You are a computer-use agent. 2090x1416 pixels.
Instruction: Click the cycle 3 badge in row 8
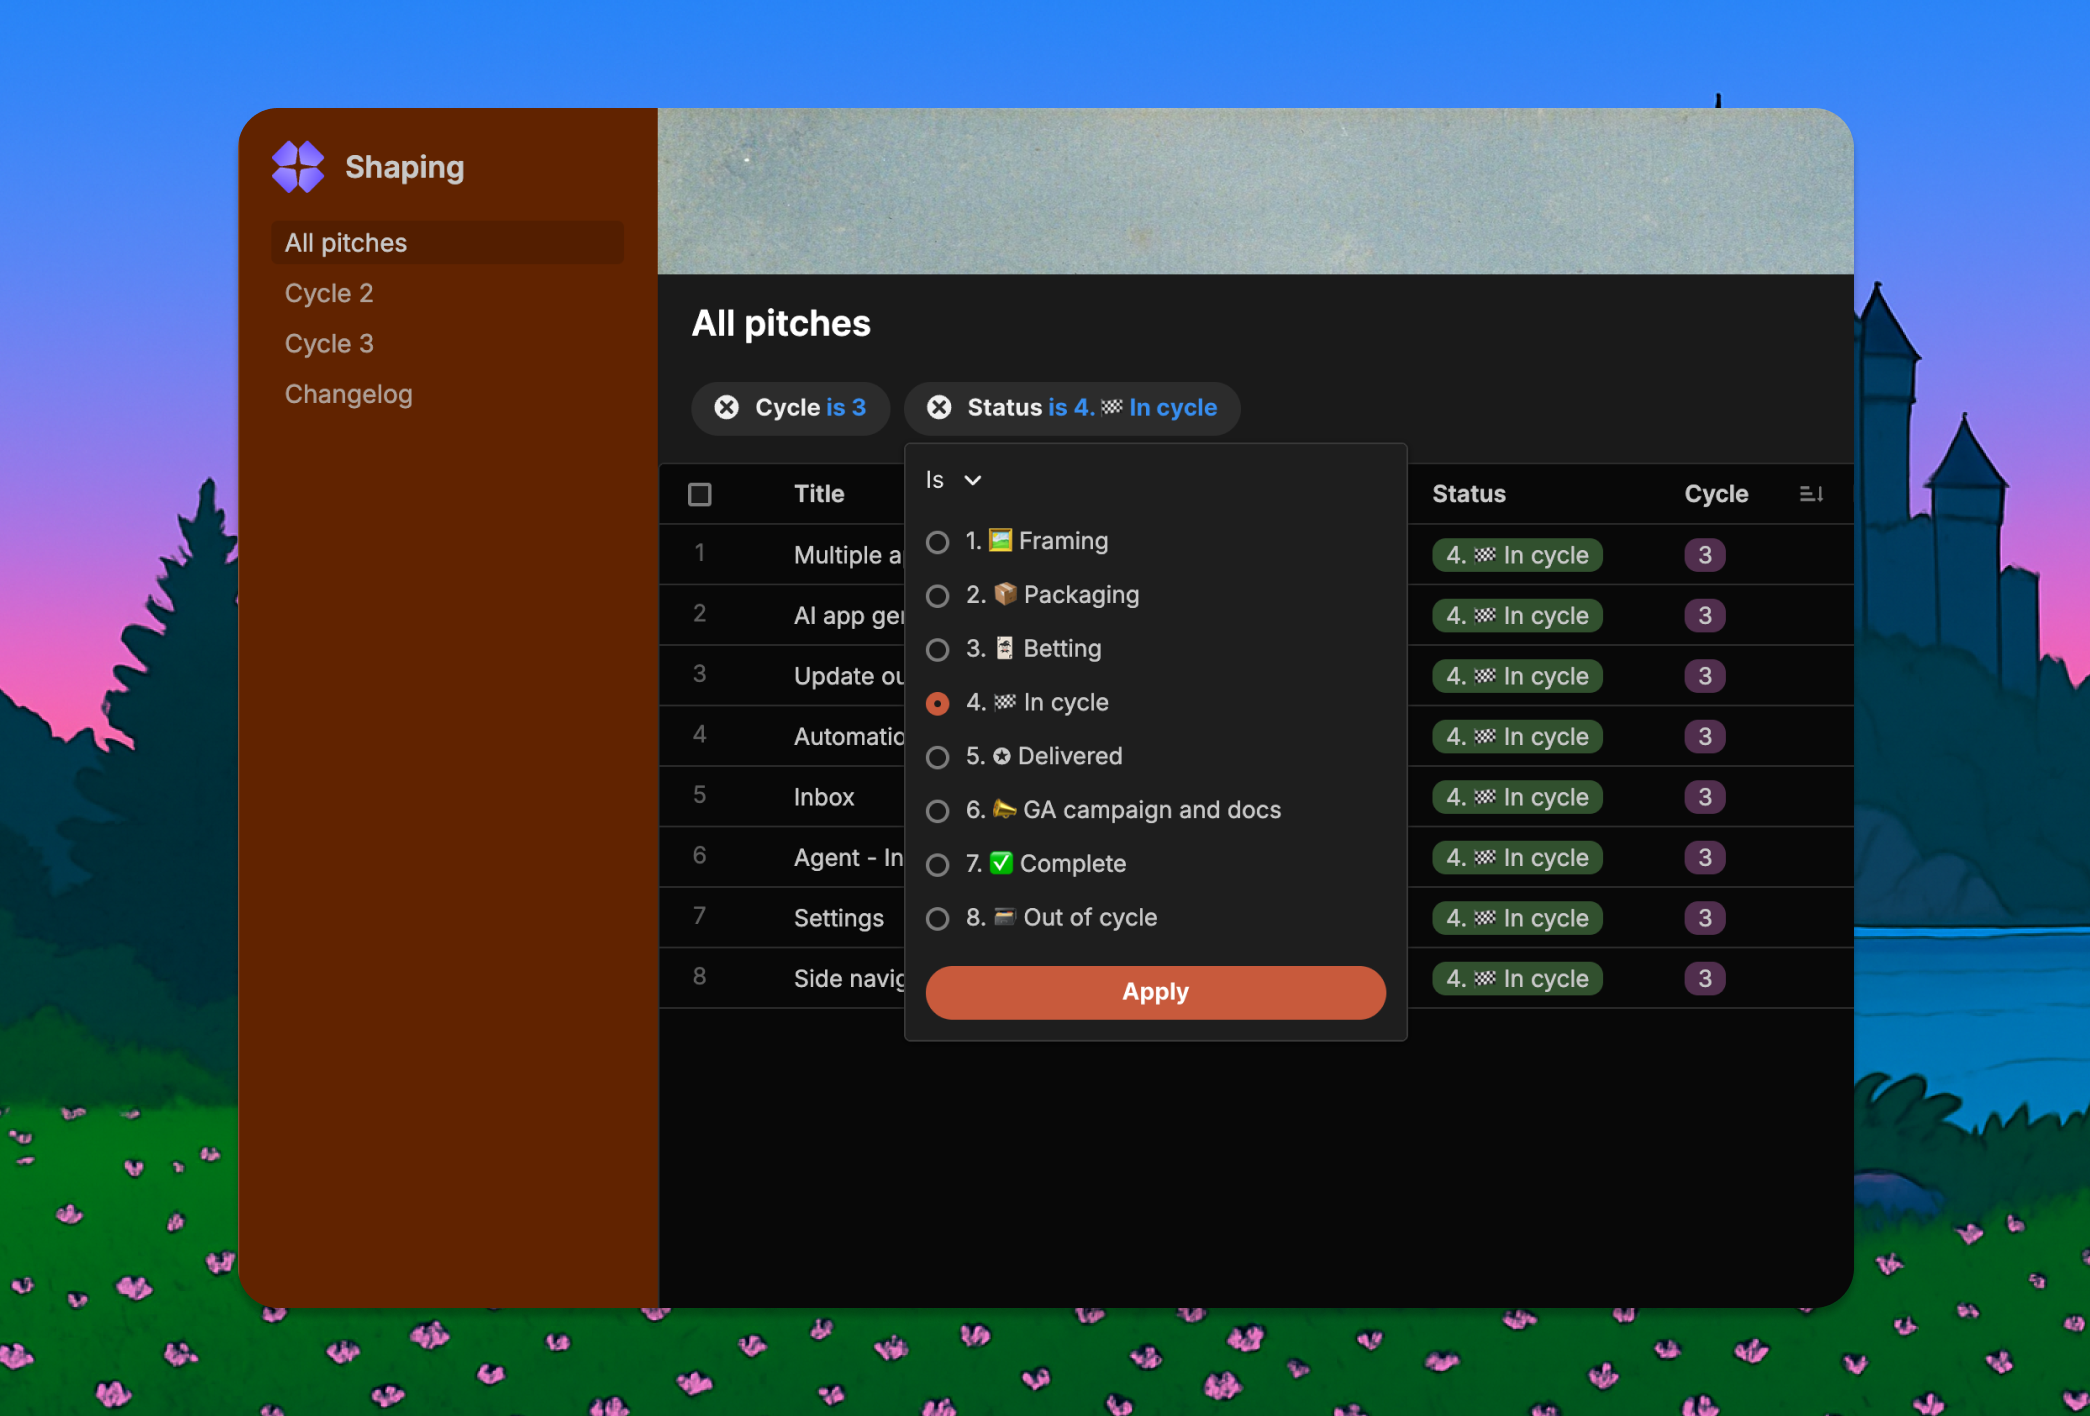[x=1705, y=978]
